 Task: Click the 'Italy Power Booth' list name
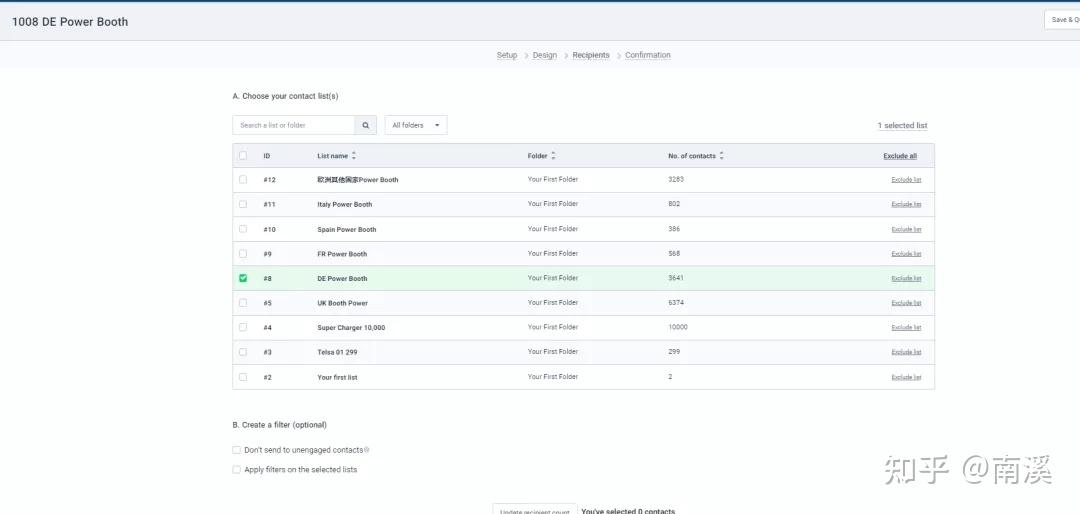pos(345,205)
